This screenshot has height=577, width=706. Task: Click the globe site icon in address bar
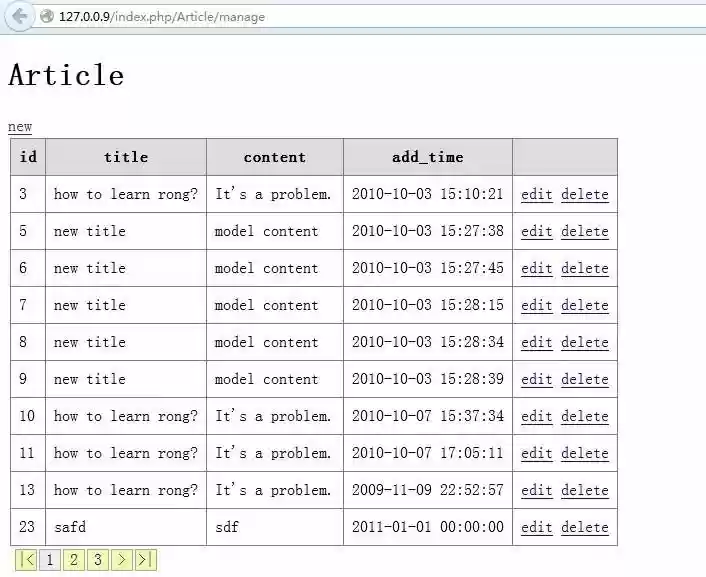click(x=47, y=16)
